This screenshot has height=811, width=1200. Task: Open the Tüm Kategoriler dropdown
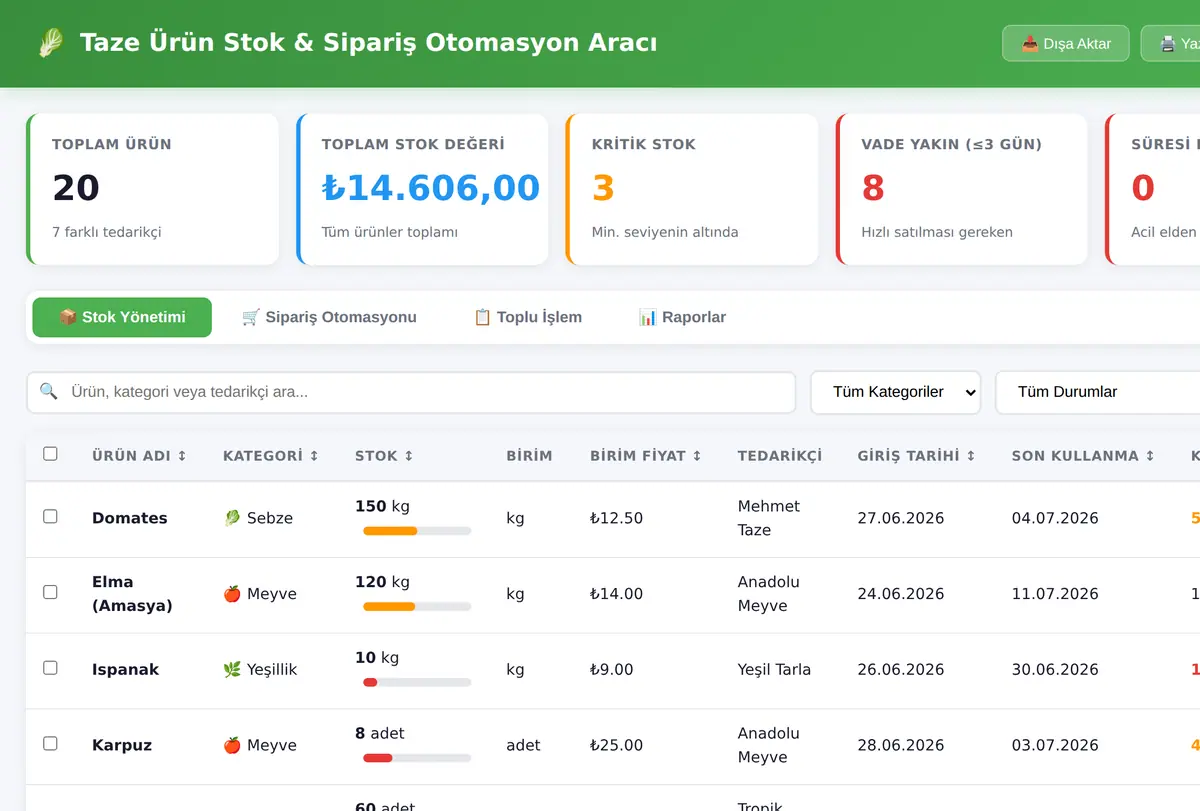(896, 392)
